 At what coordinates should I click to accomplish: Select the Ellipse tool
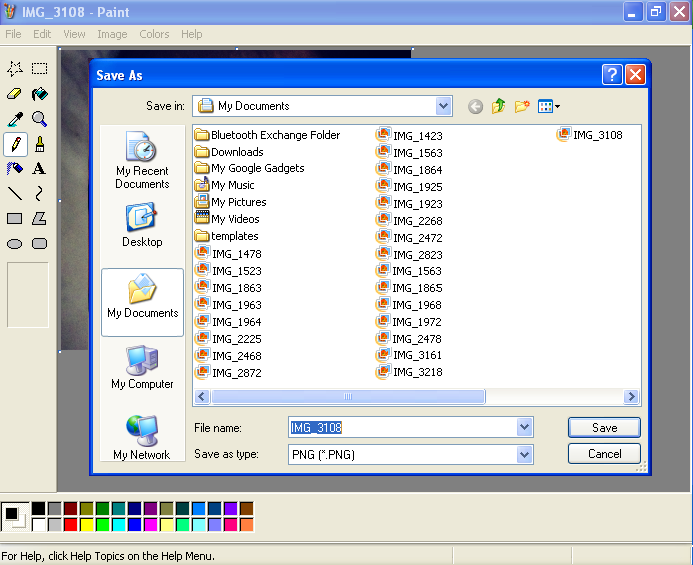(15, 244)
